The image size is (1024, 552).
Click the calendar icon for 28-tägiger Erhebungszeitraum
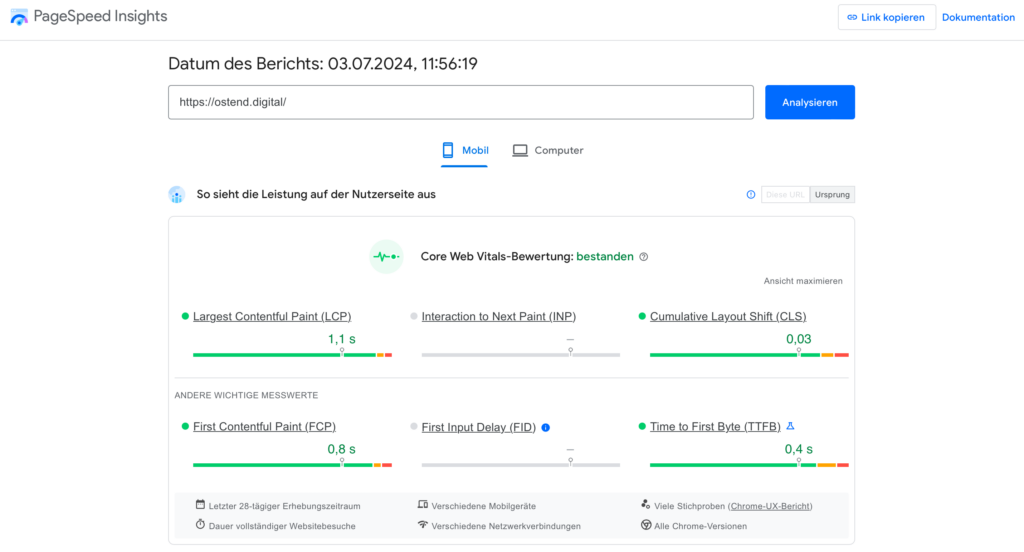200,506
